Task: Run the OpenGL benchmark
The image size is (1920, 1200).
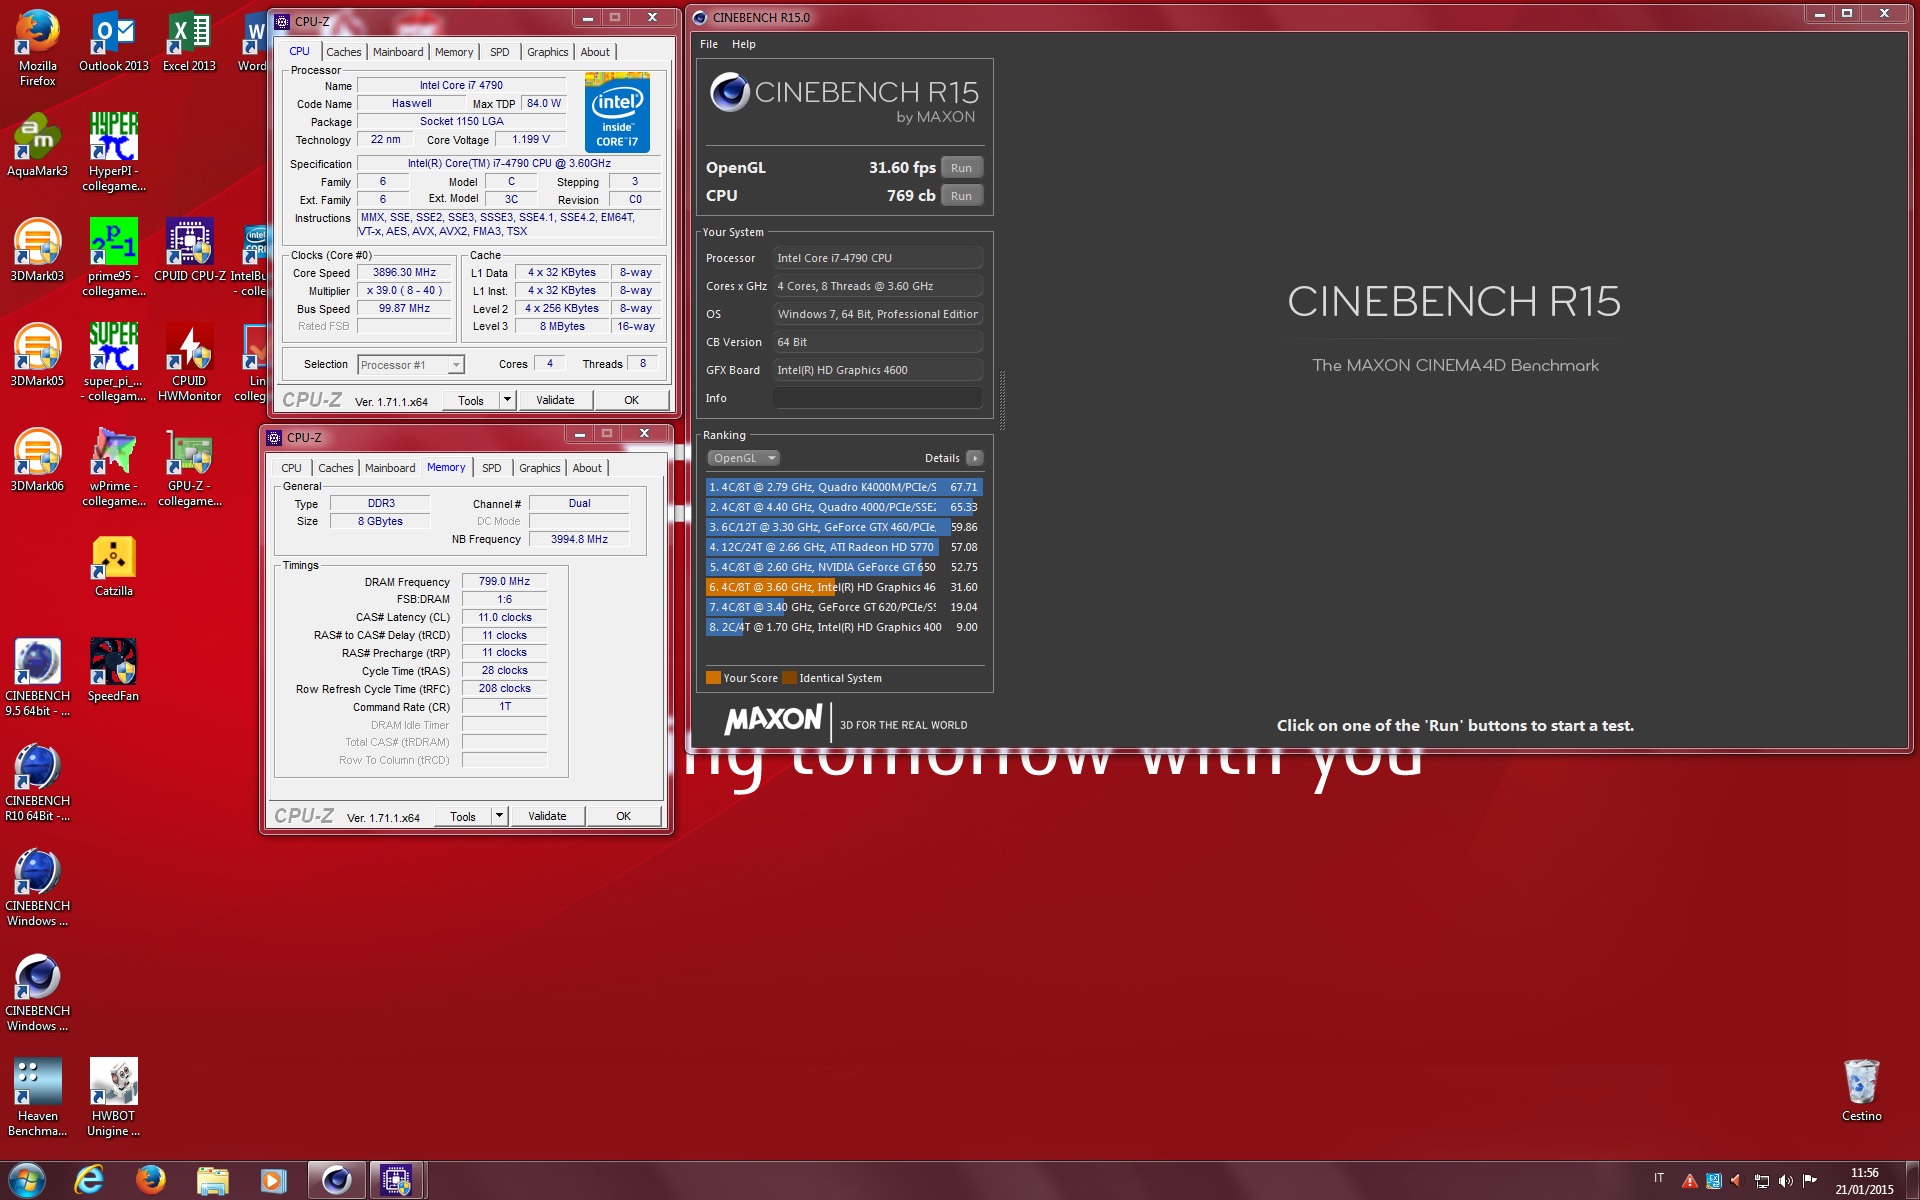Action: coord(961,168)
